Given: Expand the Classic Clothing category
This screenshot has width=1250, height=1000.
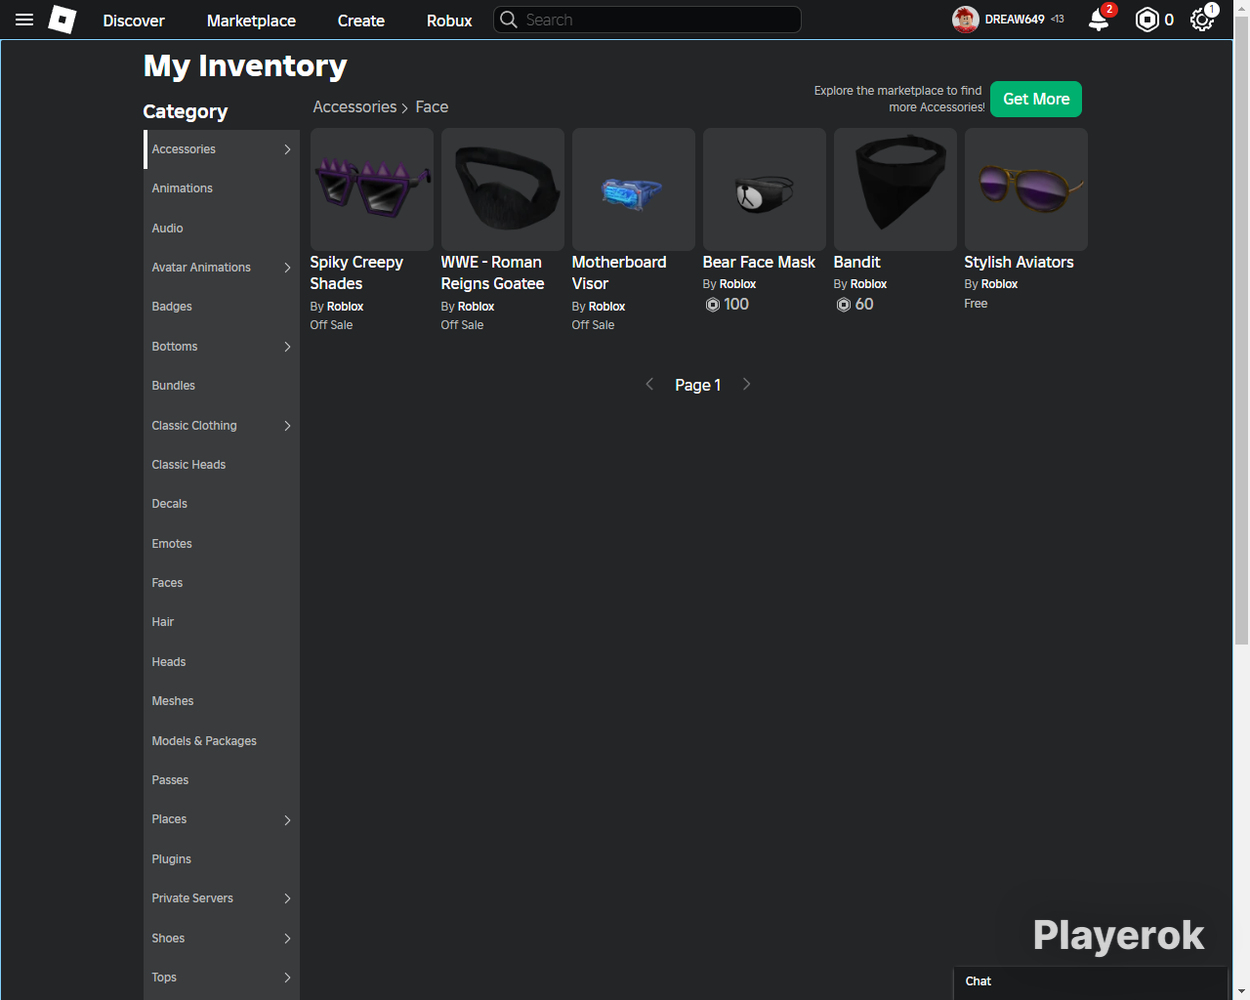Looking at the screenshot, I should 221,425.
